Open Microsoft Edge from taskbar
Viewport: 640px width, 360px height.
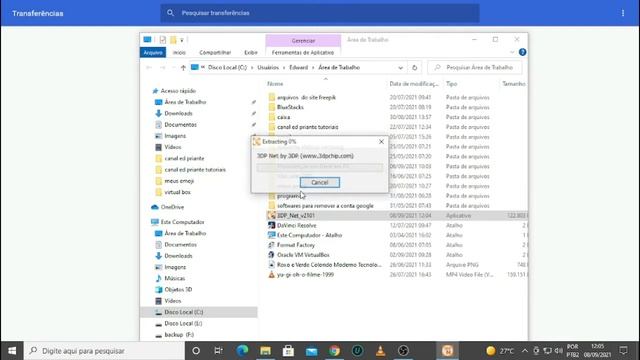pyautogui.click(x=242, y=351)
